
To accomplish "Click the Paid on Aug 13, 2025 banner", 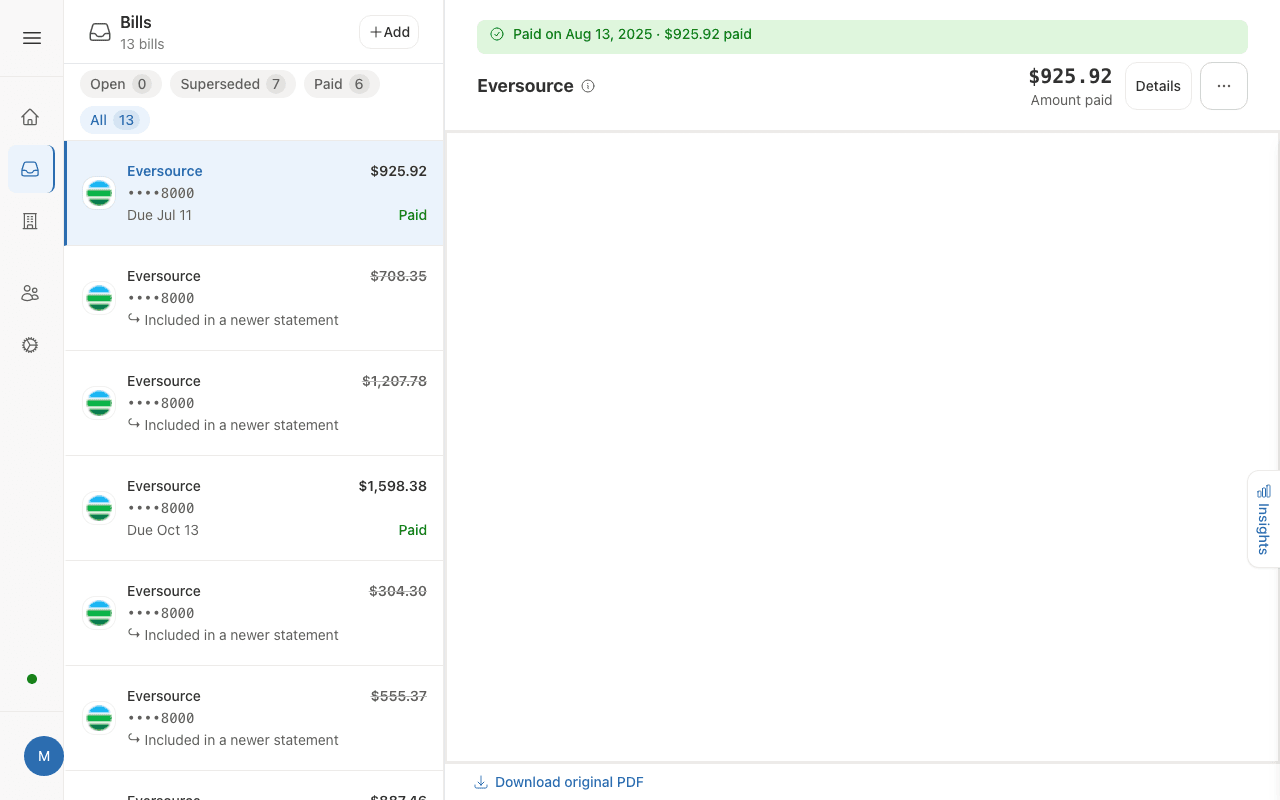I will [x=862, y=36].
